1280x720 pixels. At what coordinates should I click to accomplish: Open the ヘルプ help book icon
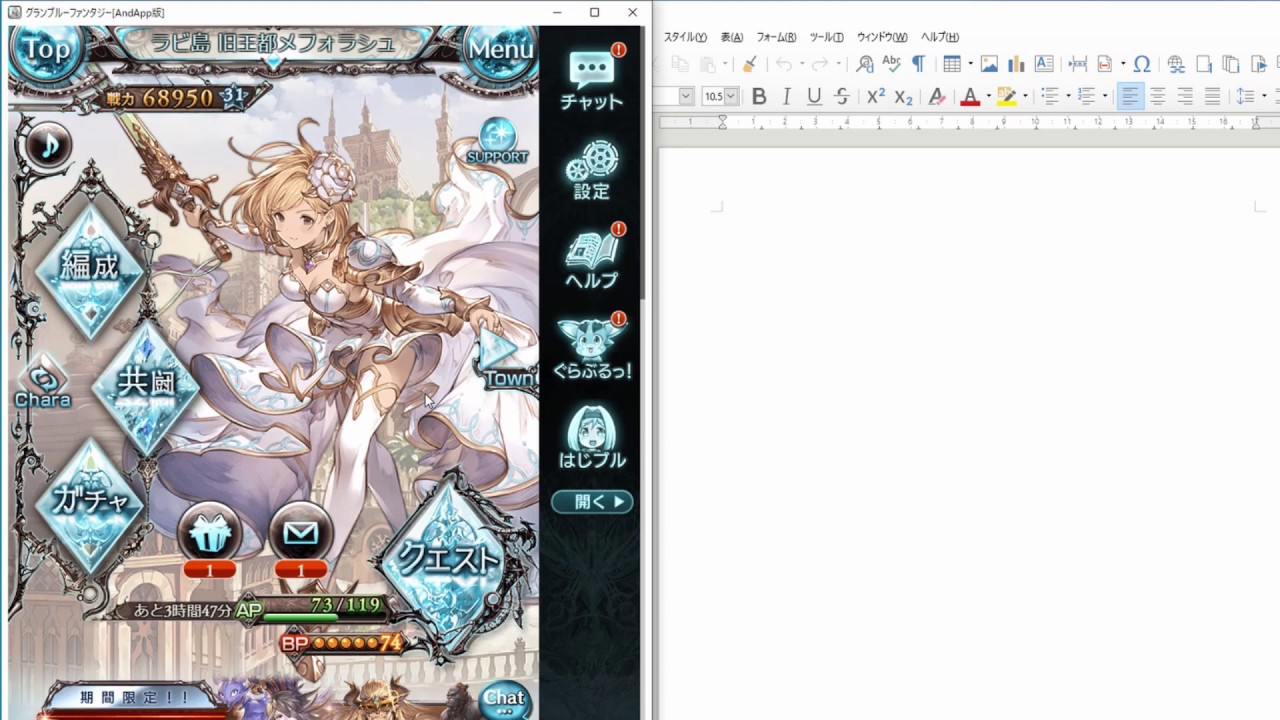(592, 259)
